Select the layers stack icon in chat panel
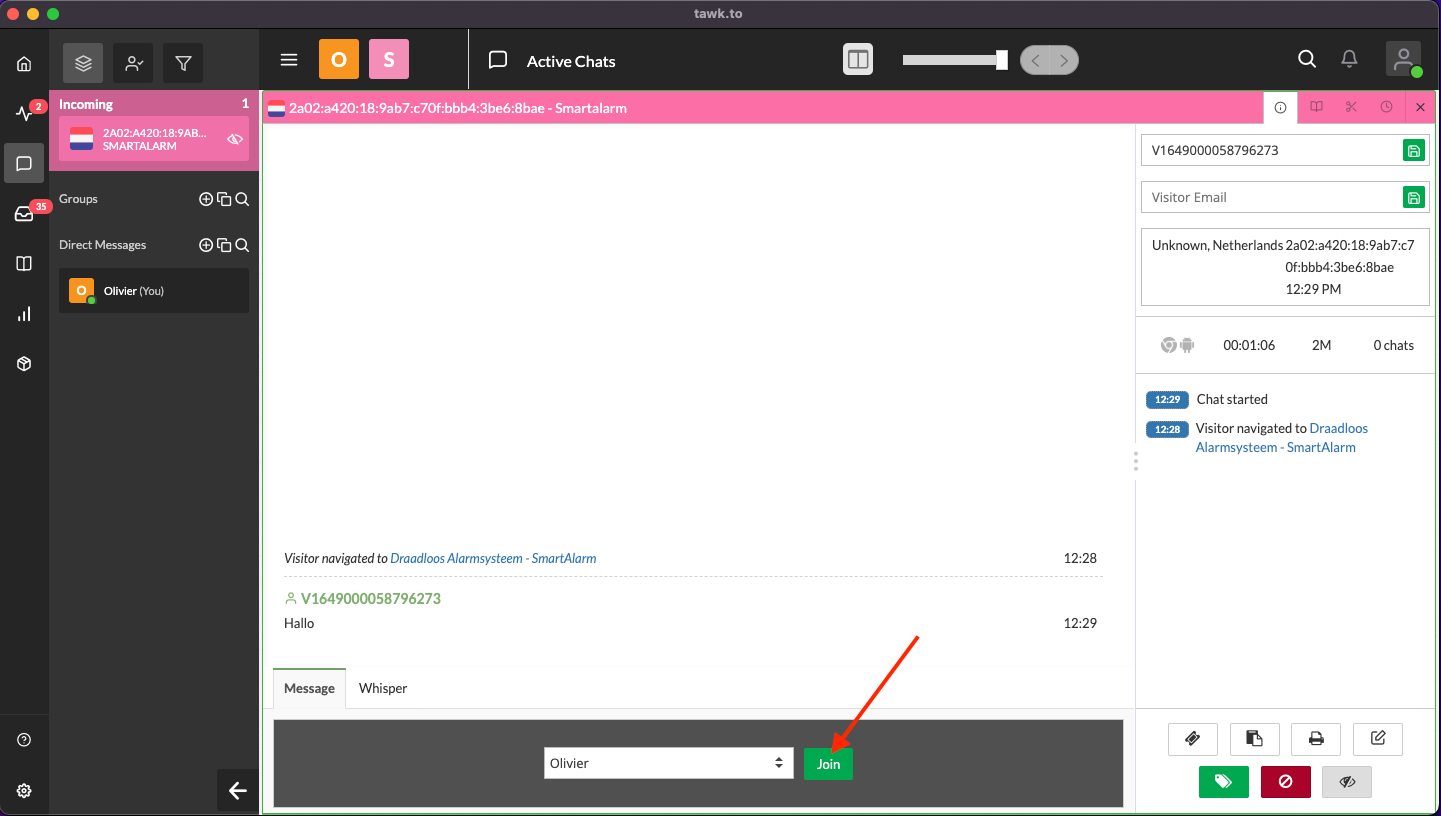This screenshot has height=816, width=1441. click(83, 63)
